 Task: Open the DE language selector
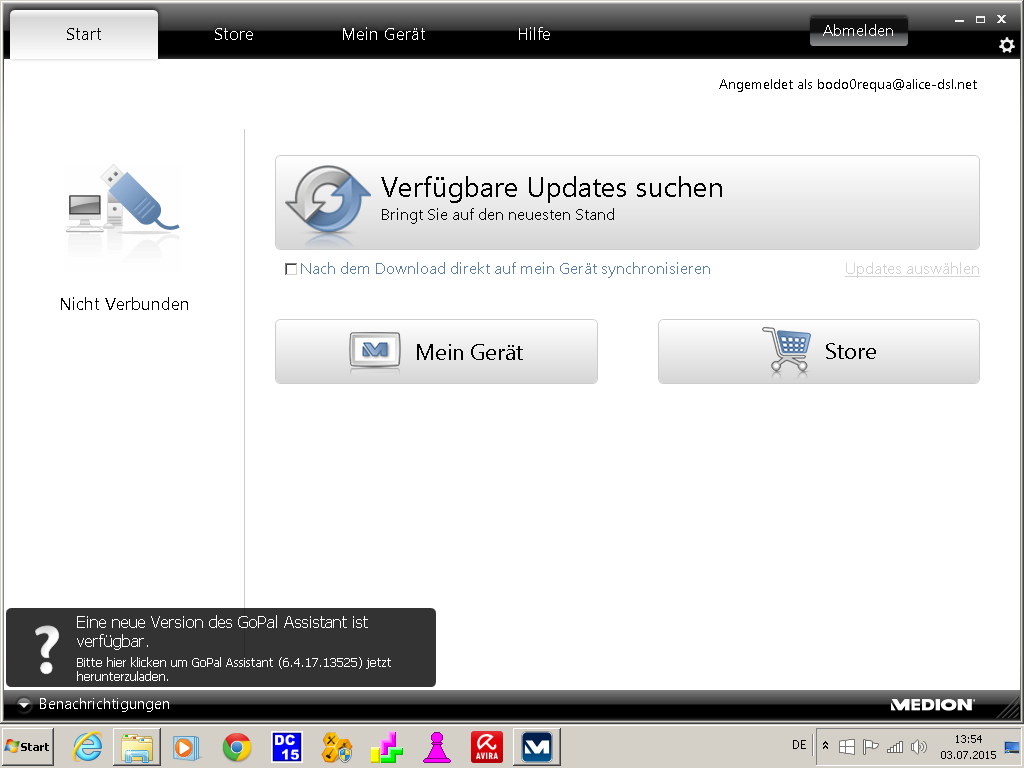799,745
